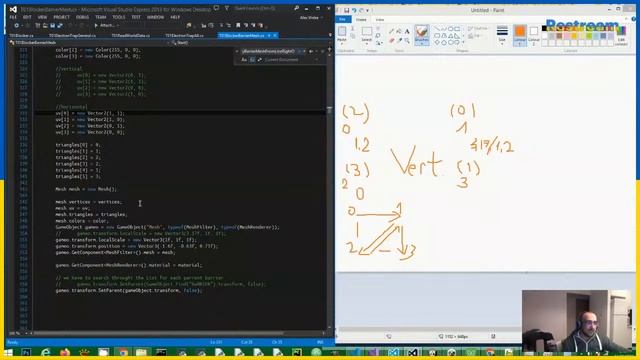Open the FILE menu in Visual Studio

click(x=13, y=17)
